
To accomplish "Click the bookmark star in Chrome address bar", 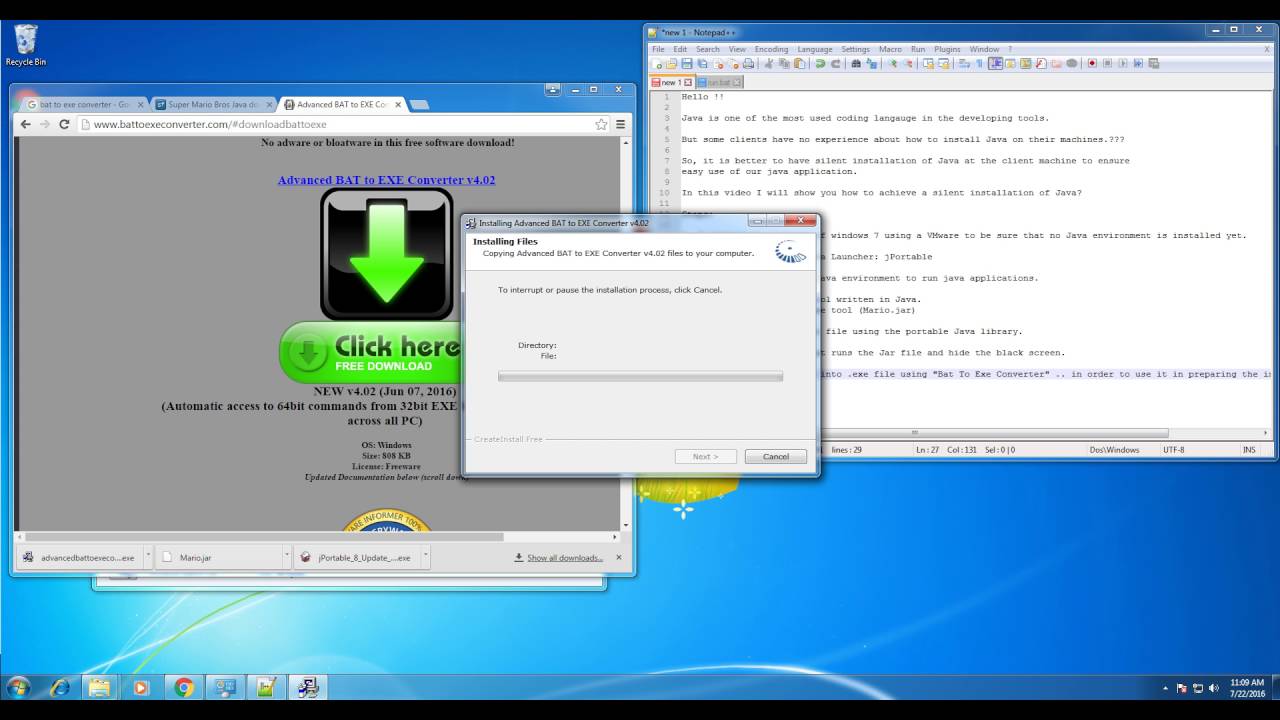I will tap(601, 124).
